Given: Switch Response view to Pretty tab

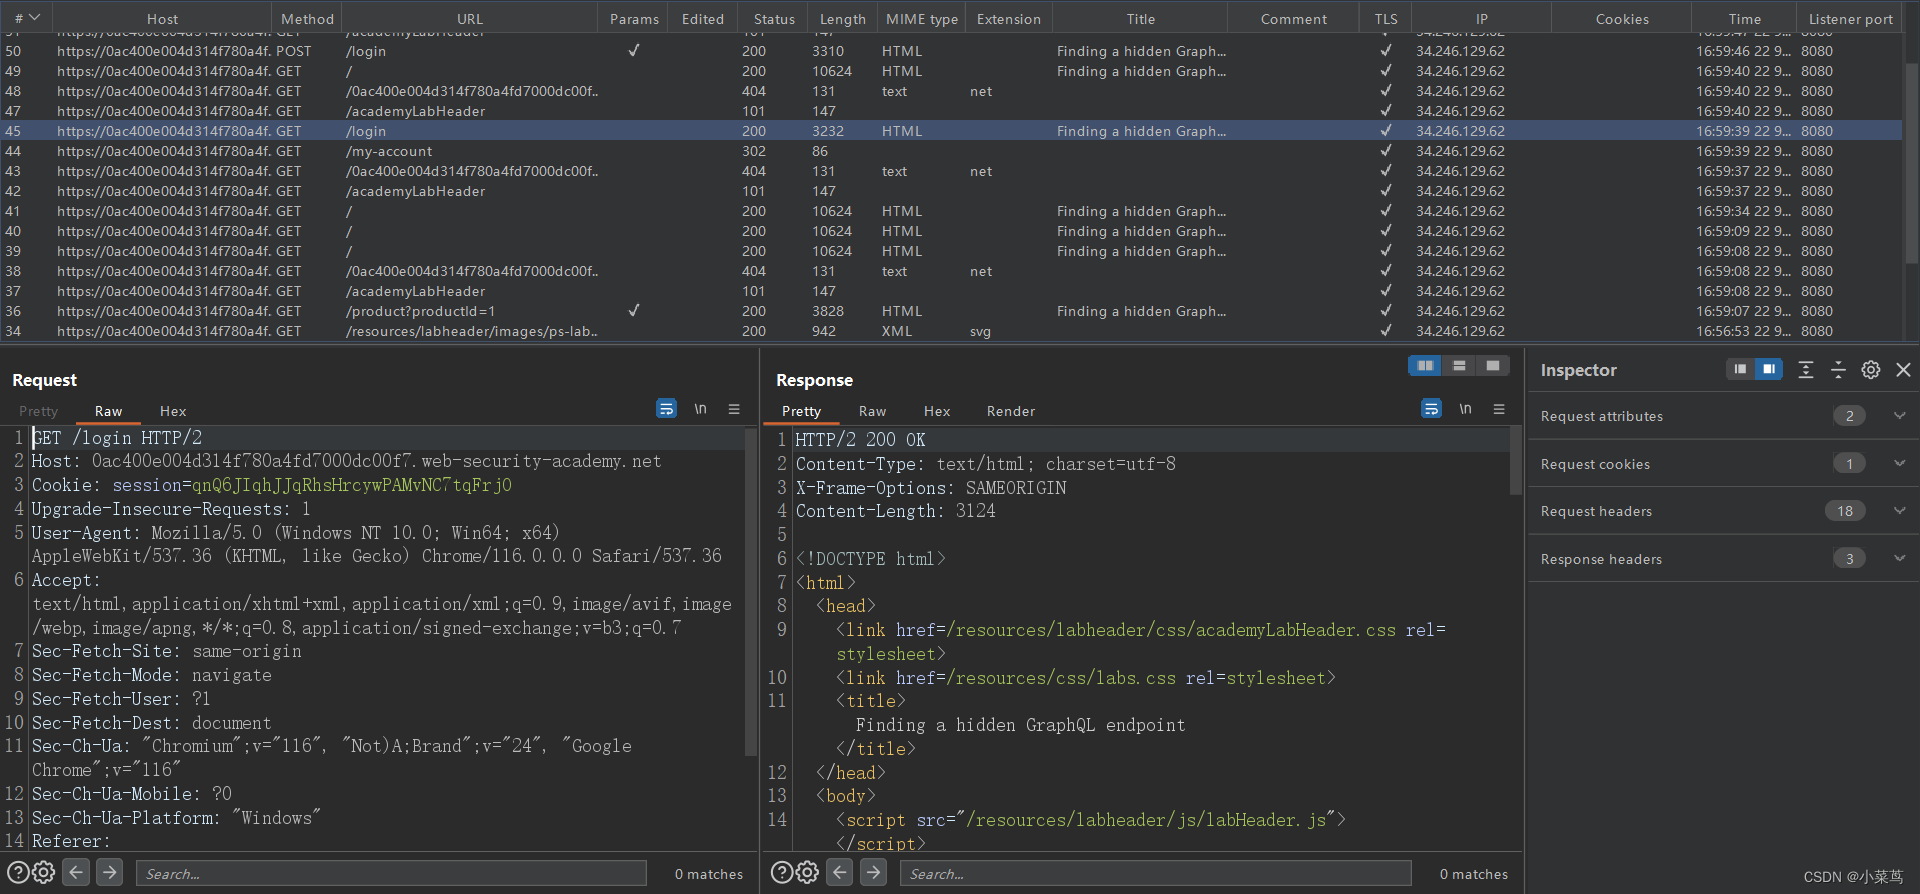Looking at the screenshot, I should pos(801,411).
